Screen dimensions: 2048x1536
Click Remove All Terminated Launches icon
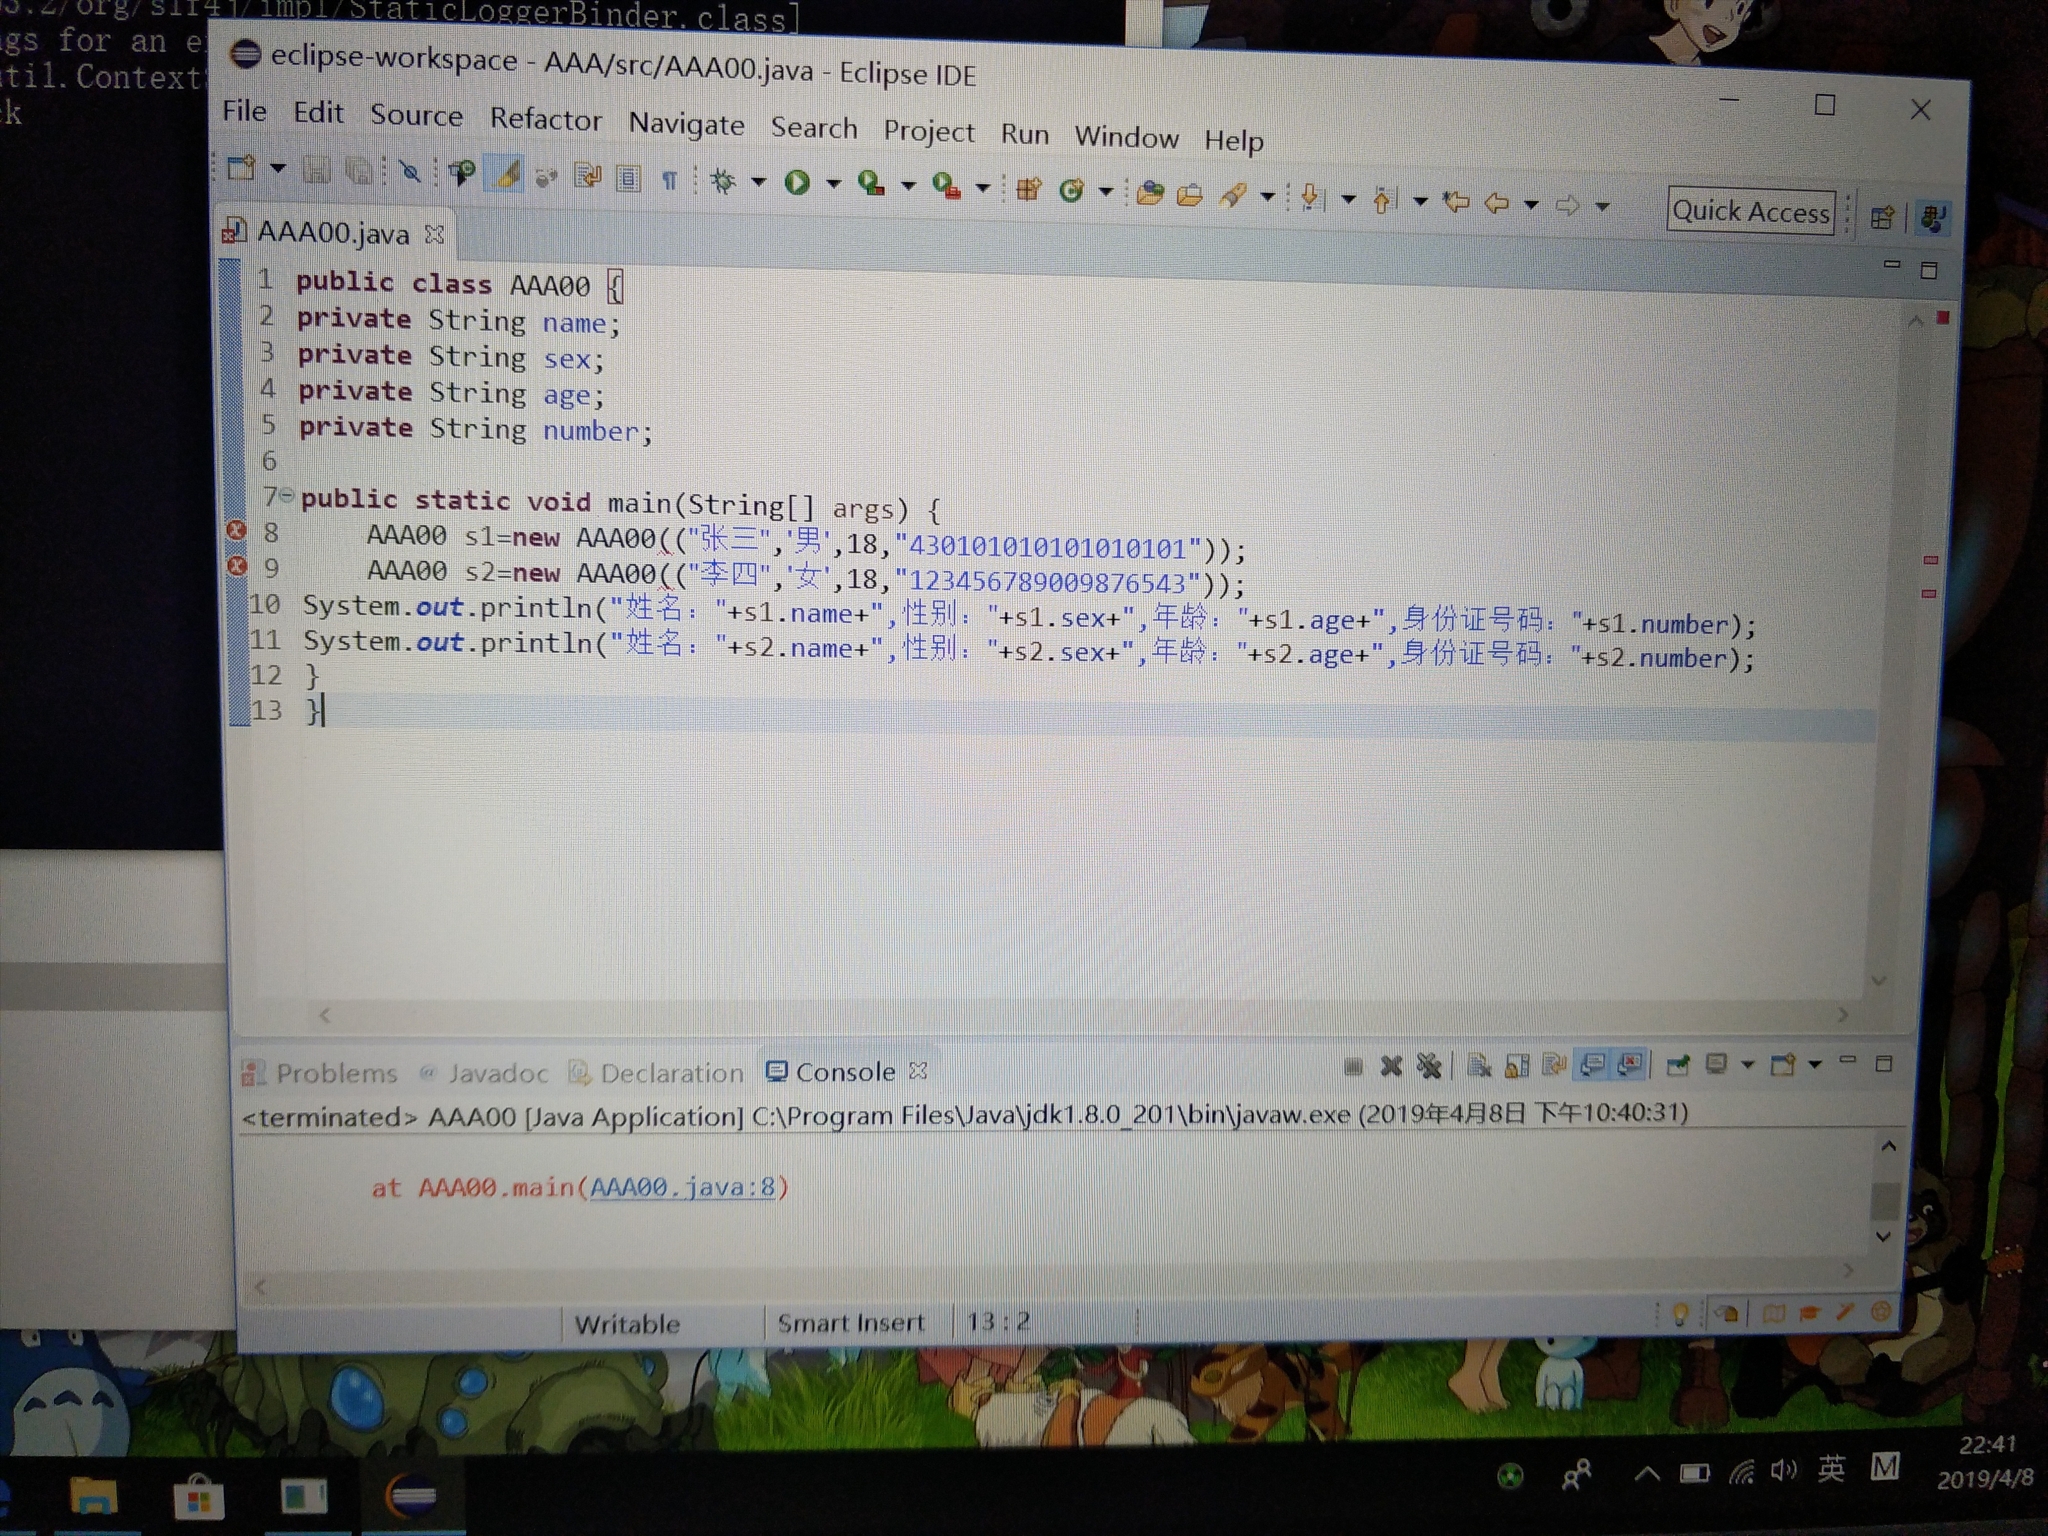pos(1429,1066)
